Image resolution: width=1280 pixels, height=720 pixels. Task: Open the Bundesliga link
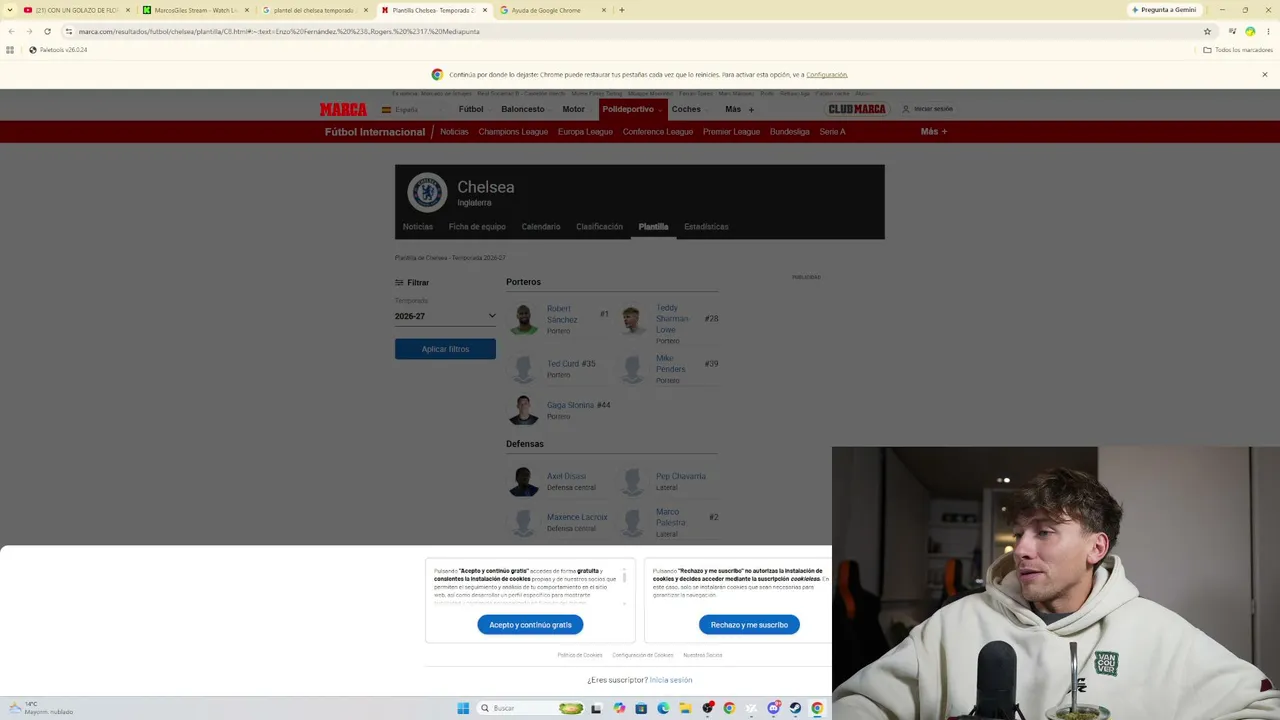point(790,132)
